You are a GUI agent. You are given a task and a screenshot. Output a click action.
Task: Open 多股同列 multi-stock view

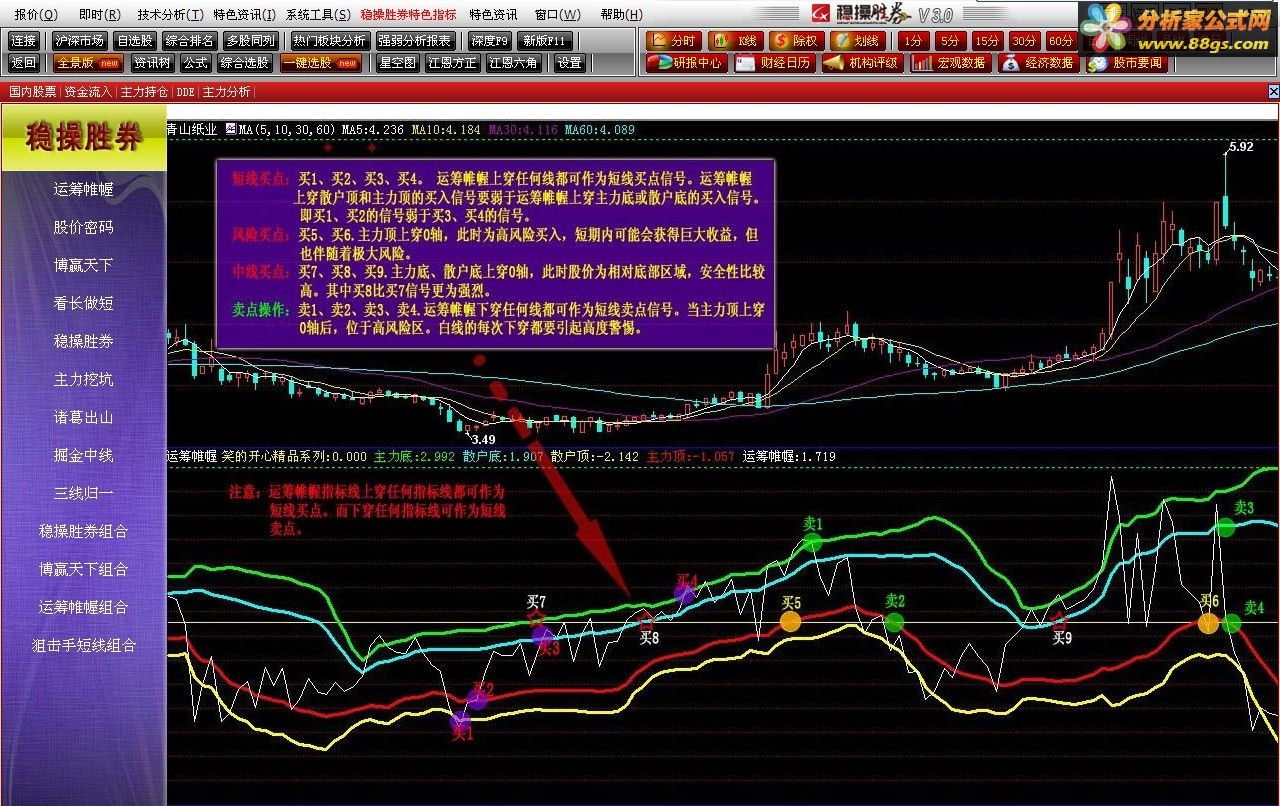(x=250, y=41)
